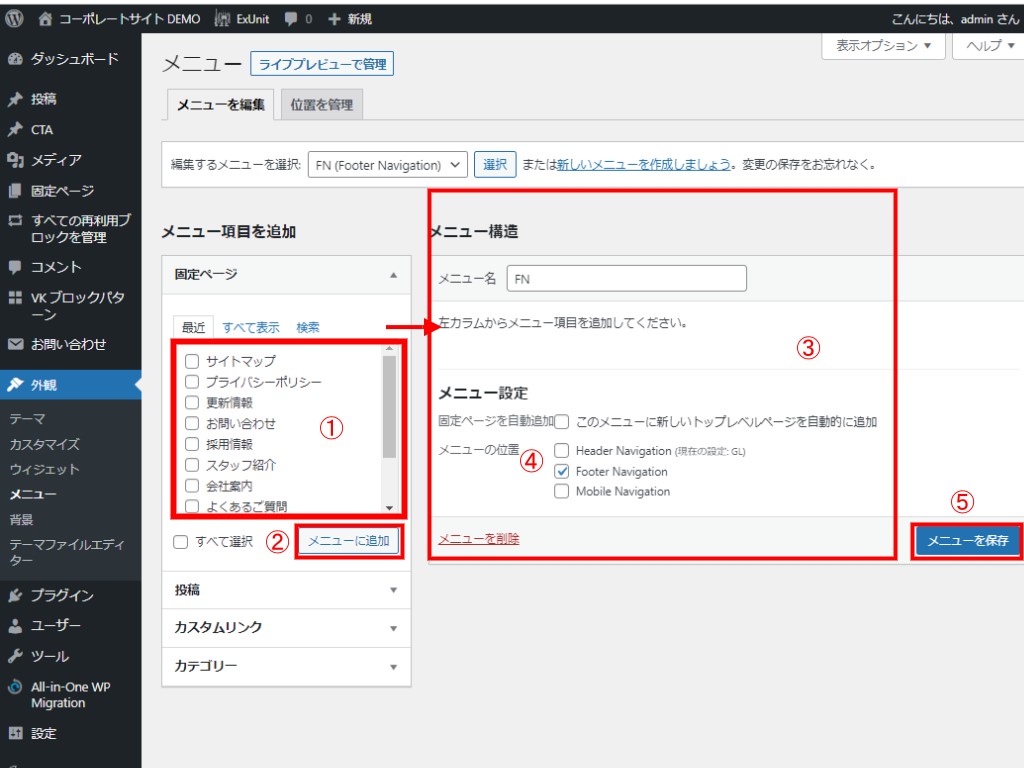Click the メニュー名 text input field
This screenshot has height=768, width=1024.
(x=626, y=279)
